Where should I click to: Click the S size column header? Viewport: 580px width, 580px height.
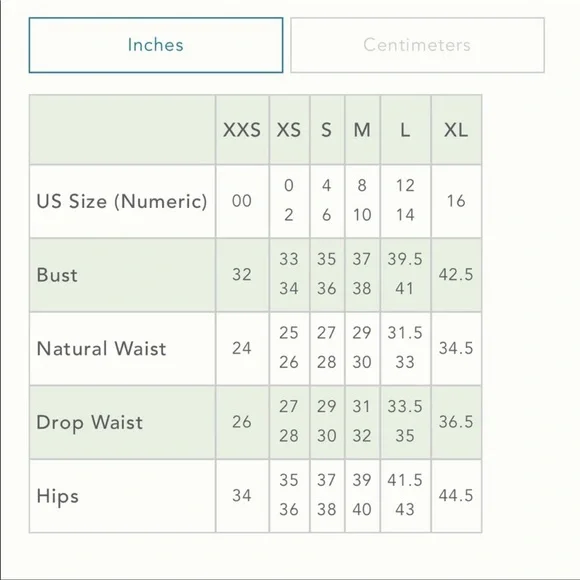pyautogui.click(x=327, y=130)
